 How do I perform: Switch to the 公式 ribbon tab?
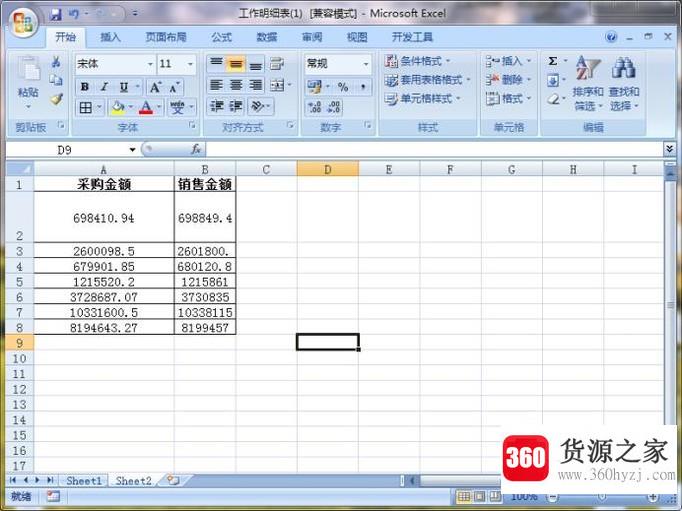(221, 37)
